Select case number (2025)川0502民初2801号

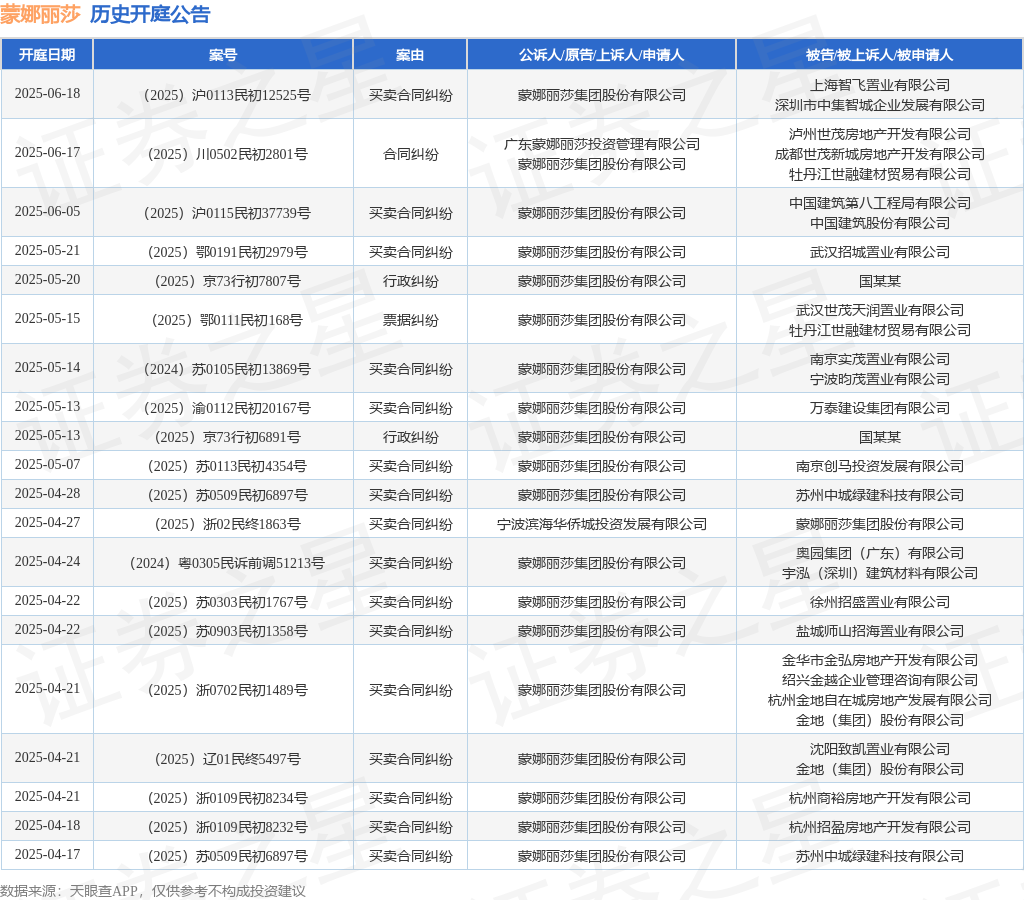click(x=227, y=154)
